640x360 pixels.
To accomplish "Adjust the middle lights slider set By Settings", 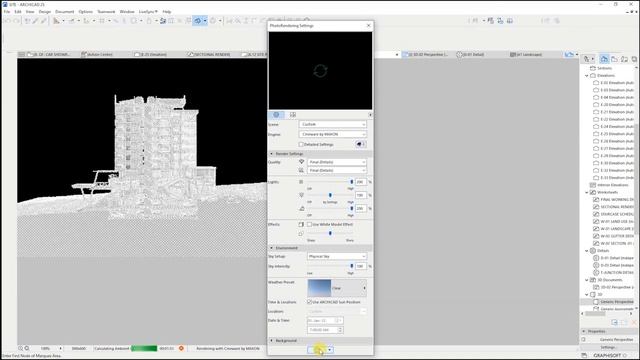I will pyautogui.click(x=330, y=195).
